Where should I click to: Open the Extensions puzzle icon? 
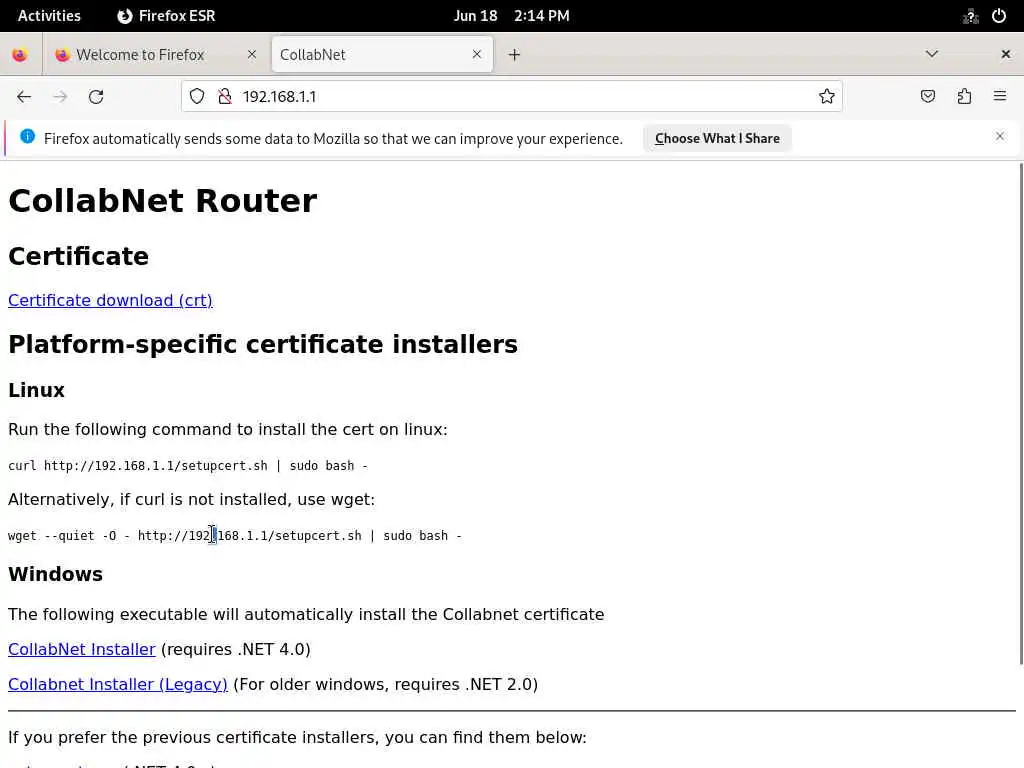click(965, 97)
